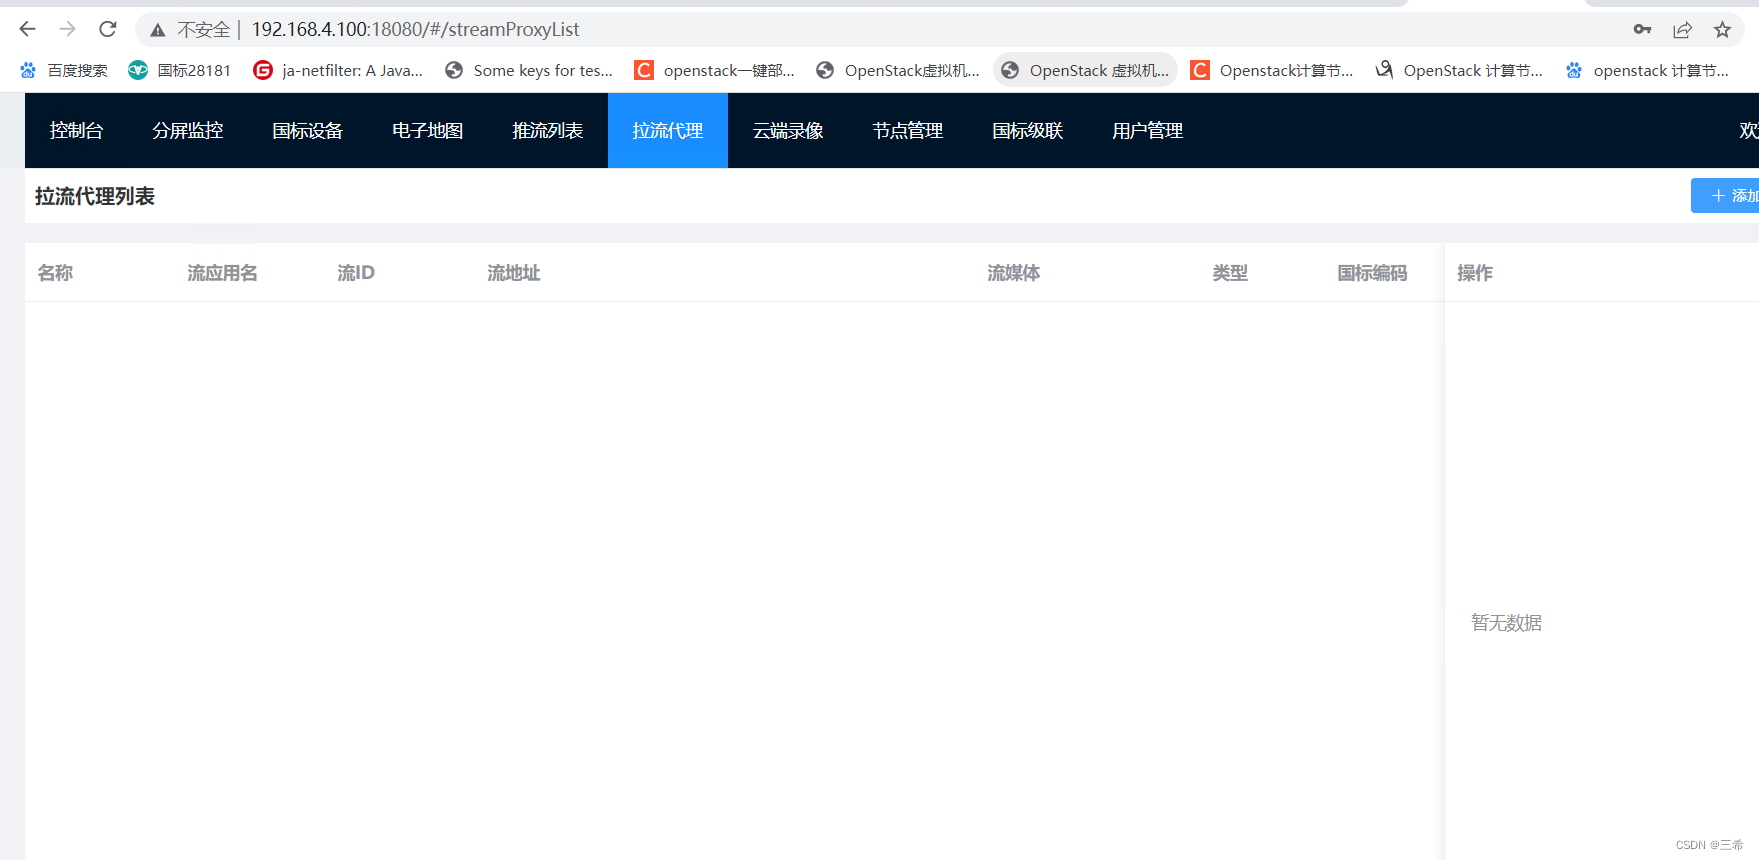The image size is (1759, 860).
Task: Bookmark this page with star icon
Action: click(1722, 30)
